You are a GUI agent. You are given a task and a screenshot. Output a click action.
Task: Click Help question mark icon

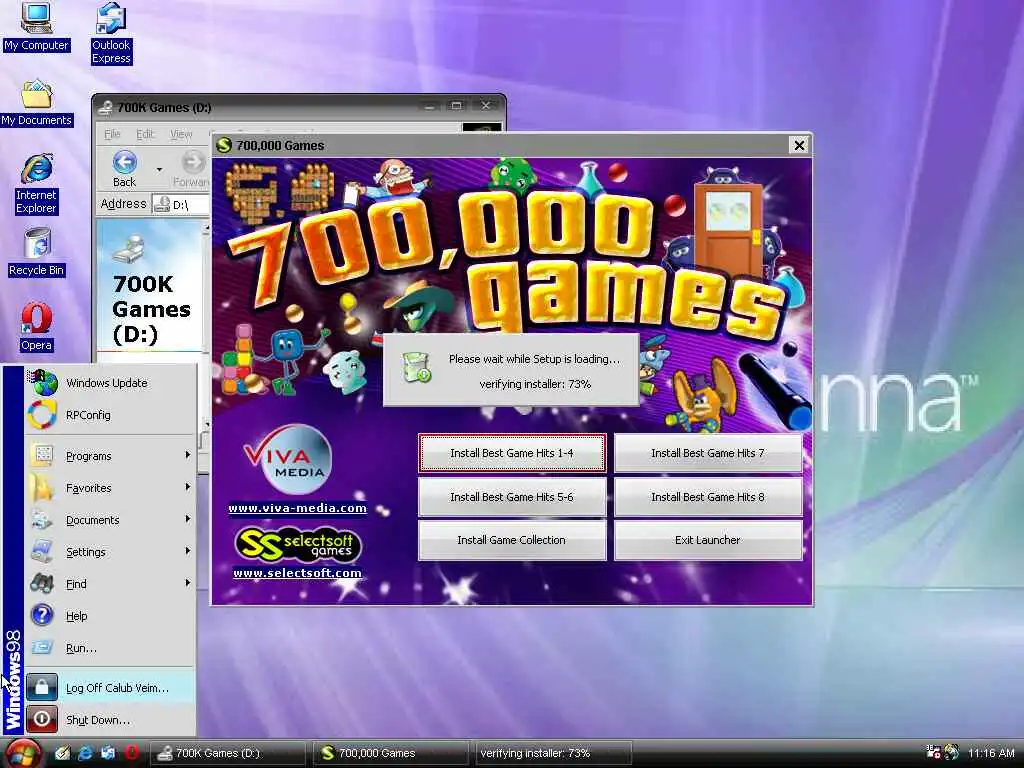tap(42, 615)
